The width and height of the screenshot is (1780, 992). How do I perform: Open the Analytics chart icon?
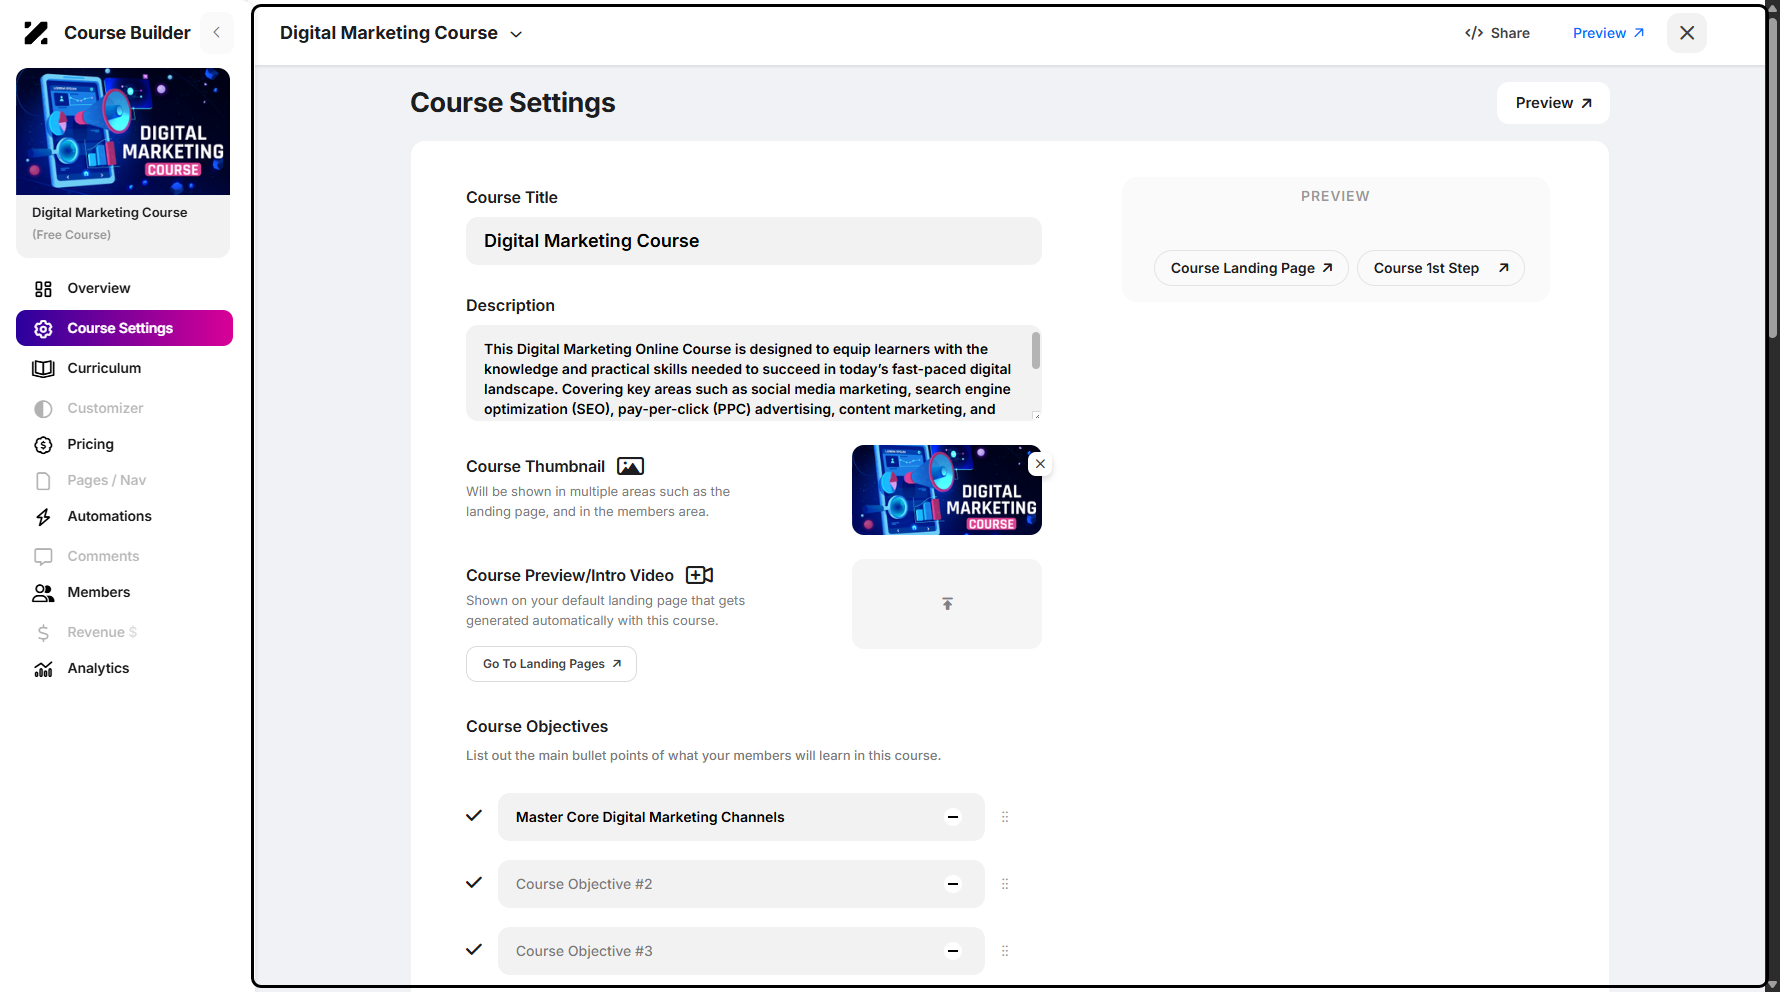[x=43, y=669]
